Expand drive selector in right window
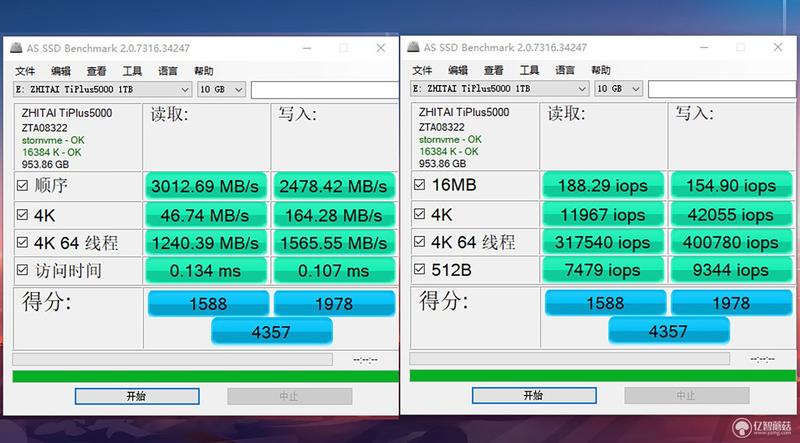This screenshot has height=443, width=800. 499,88
